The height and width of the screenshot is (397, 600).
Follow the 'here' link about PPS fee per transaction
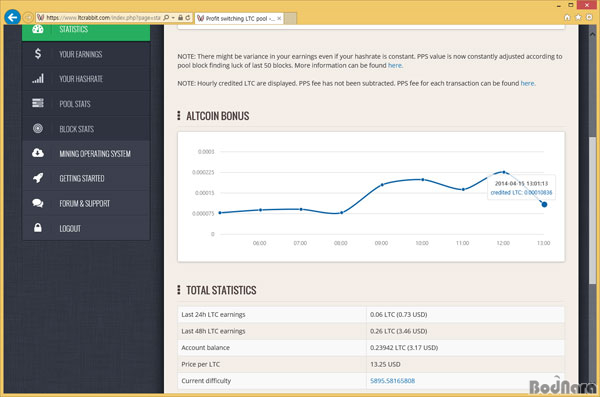click(x=527, y=83)
